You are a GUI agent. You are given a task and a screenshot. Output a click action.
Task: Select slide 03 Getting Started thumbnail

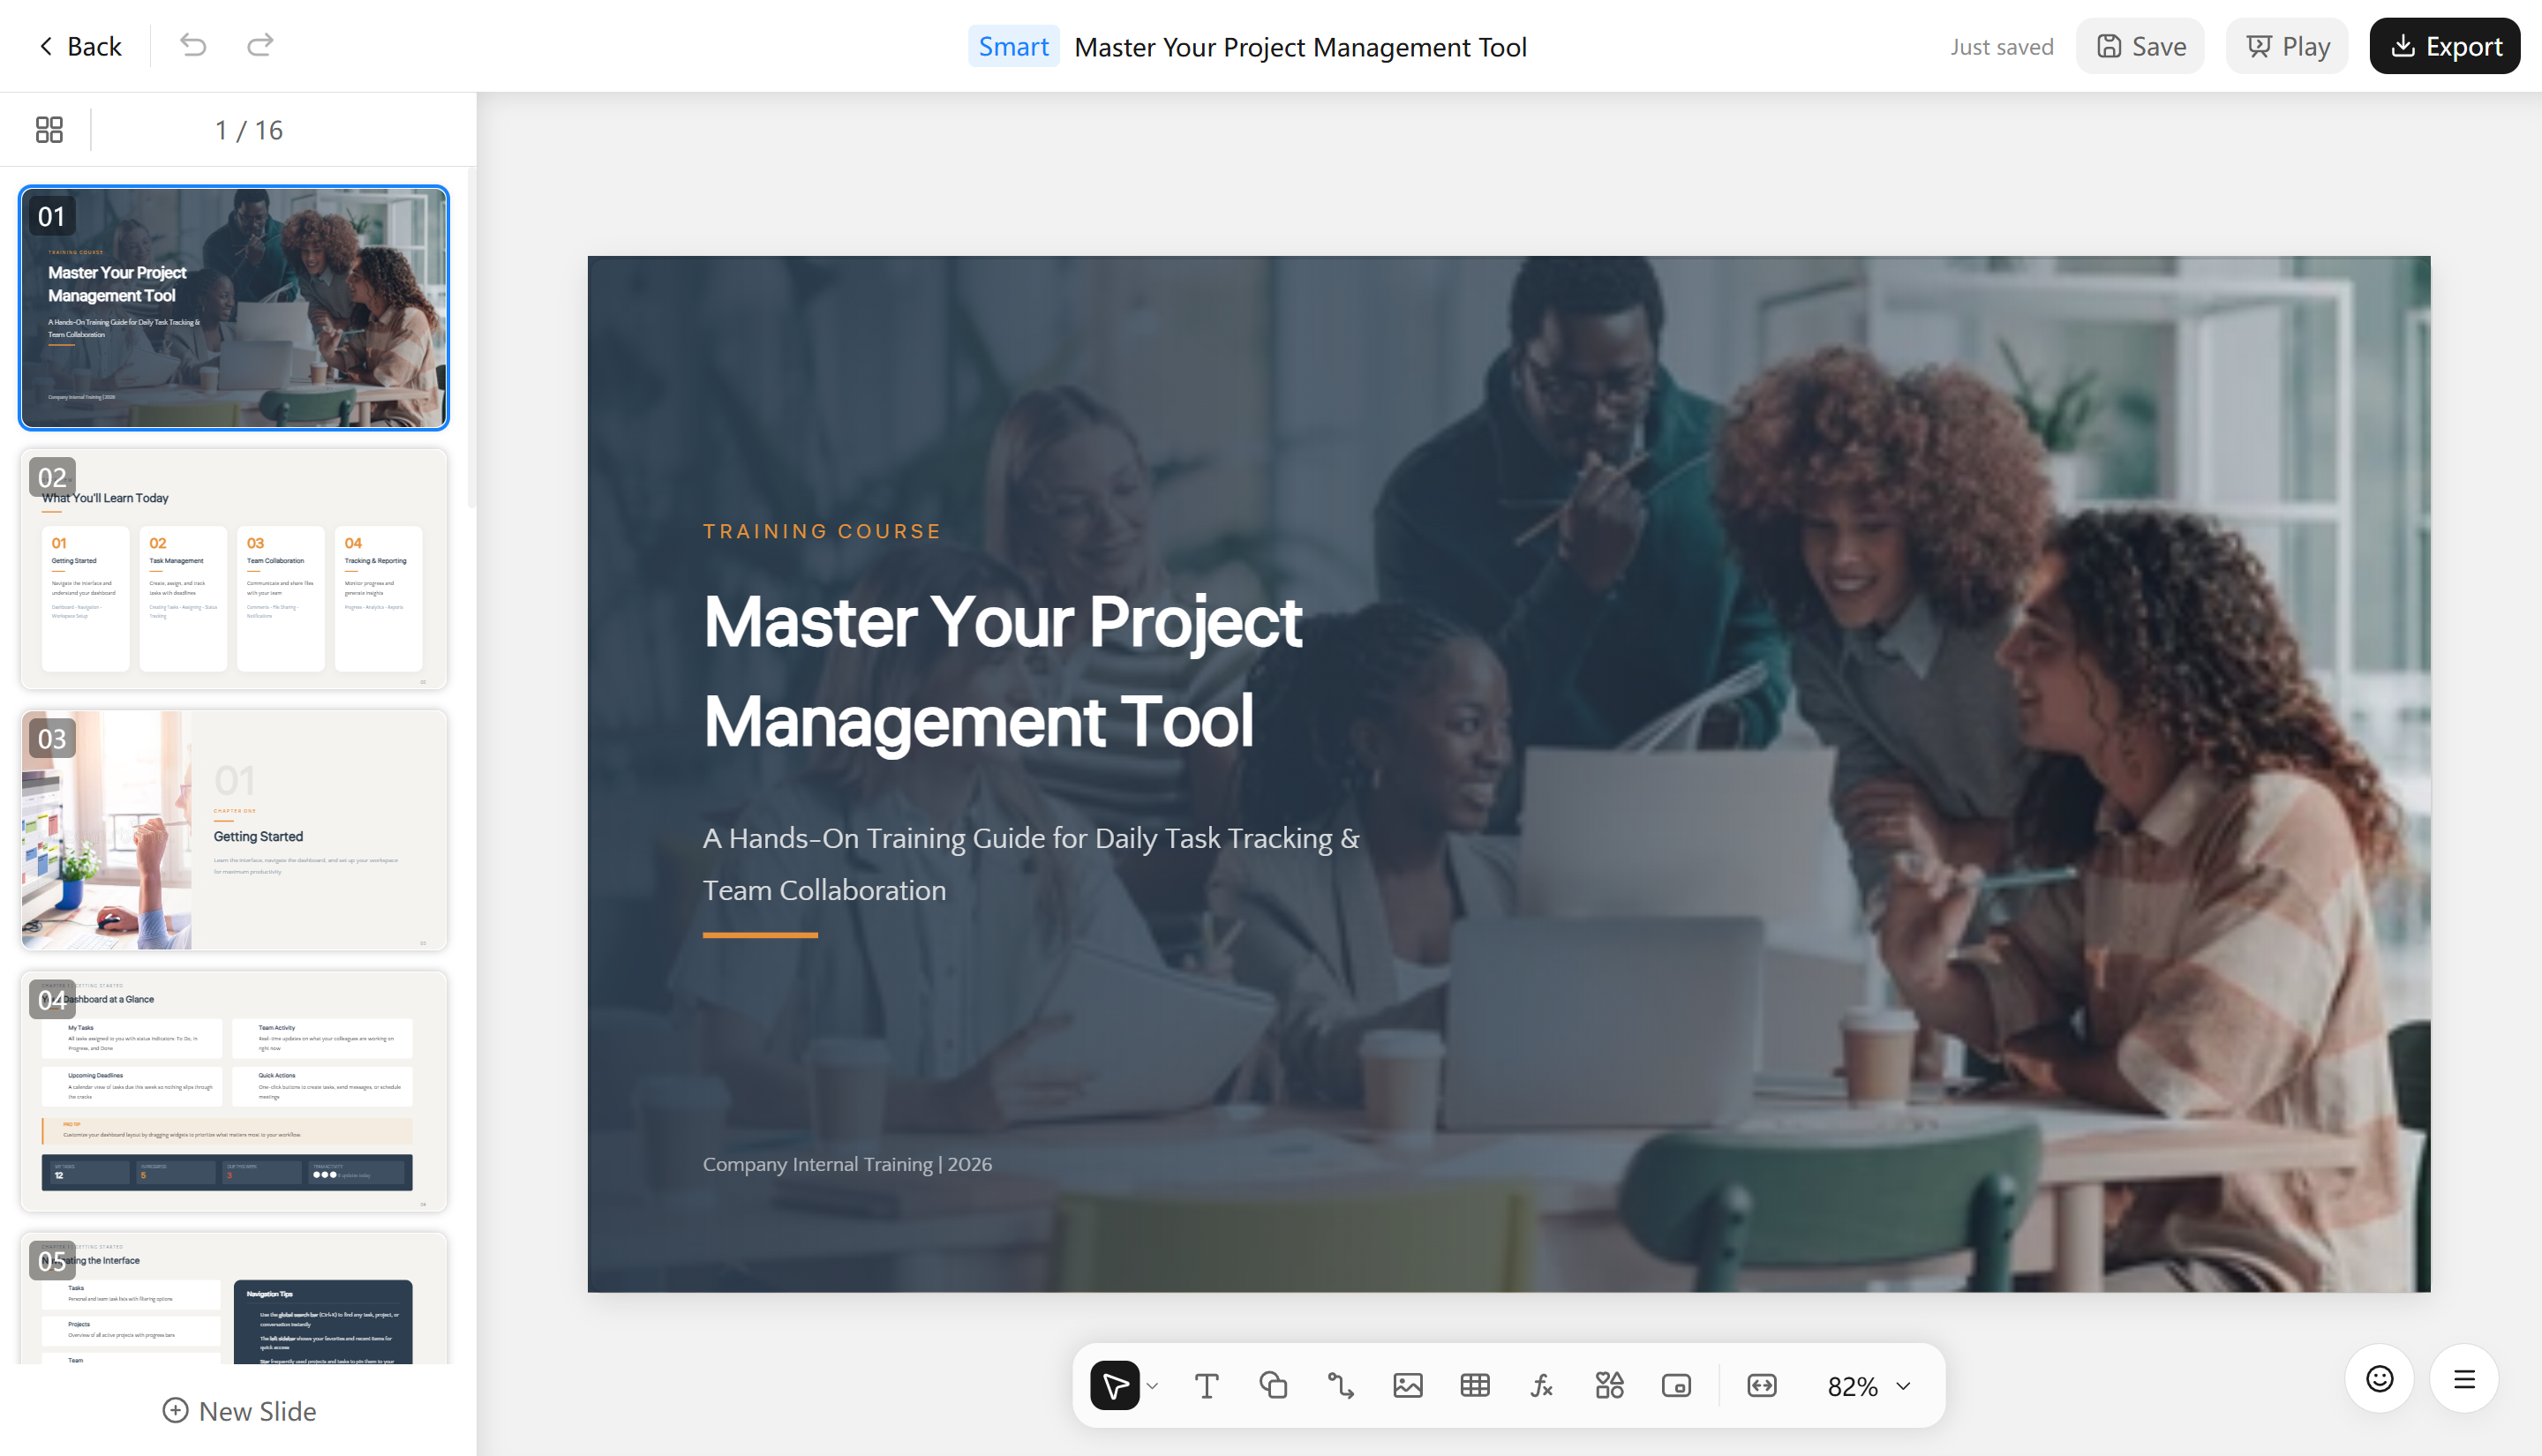(x=234, y=830)
